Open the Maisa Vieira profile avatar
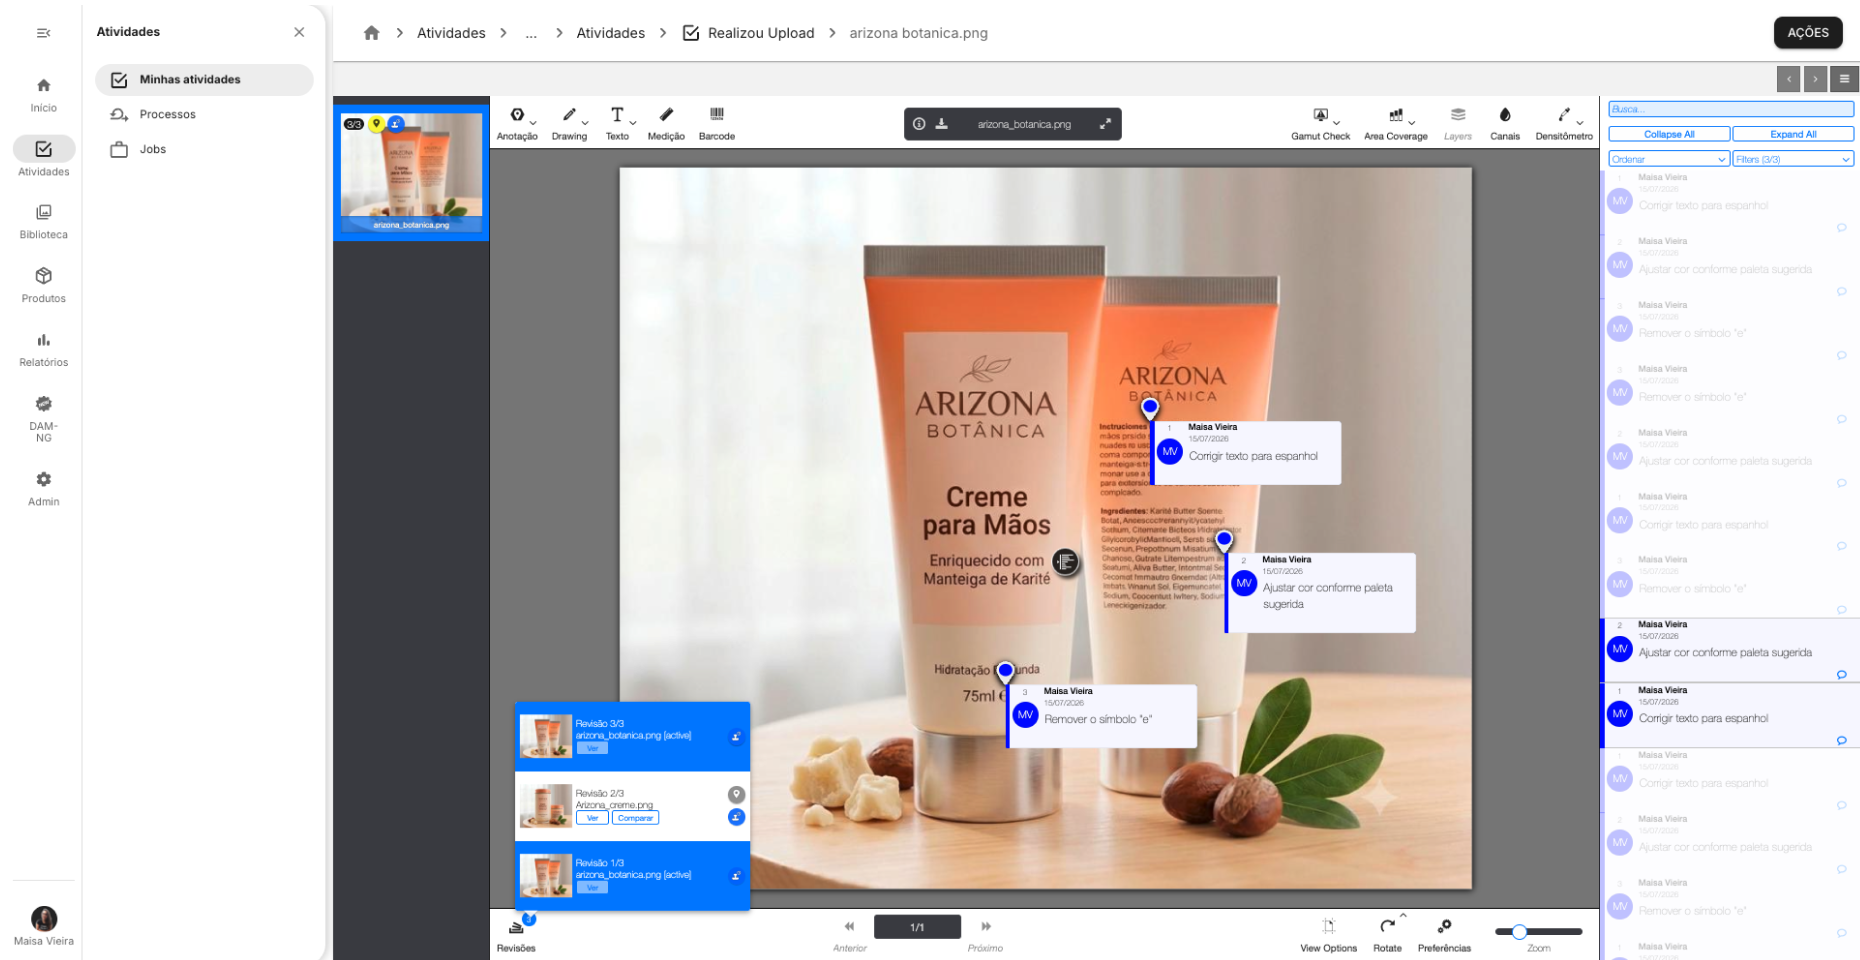The height and width of the screenshot is (960, 1860). (44, 918)
